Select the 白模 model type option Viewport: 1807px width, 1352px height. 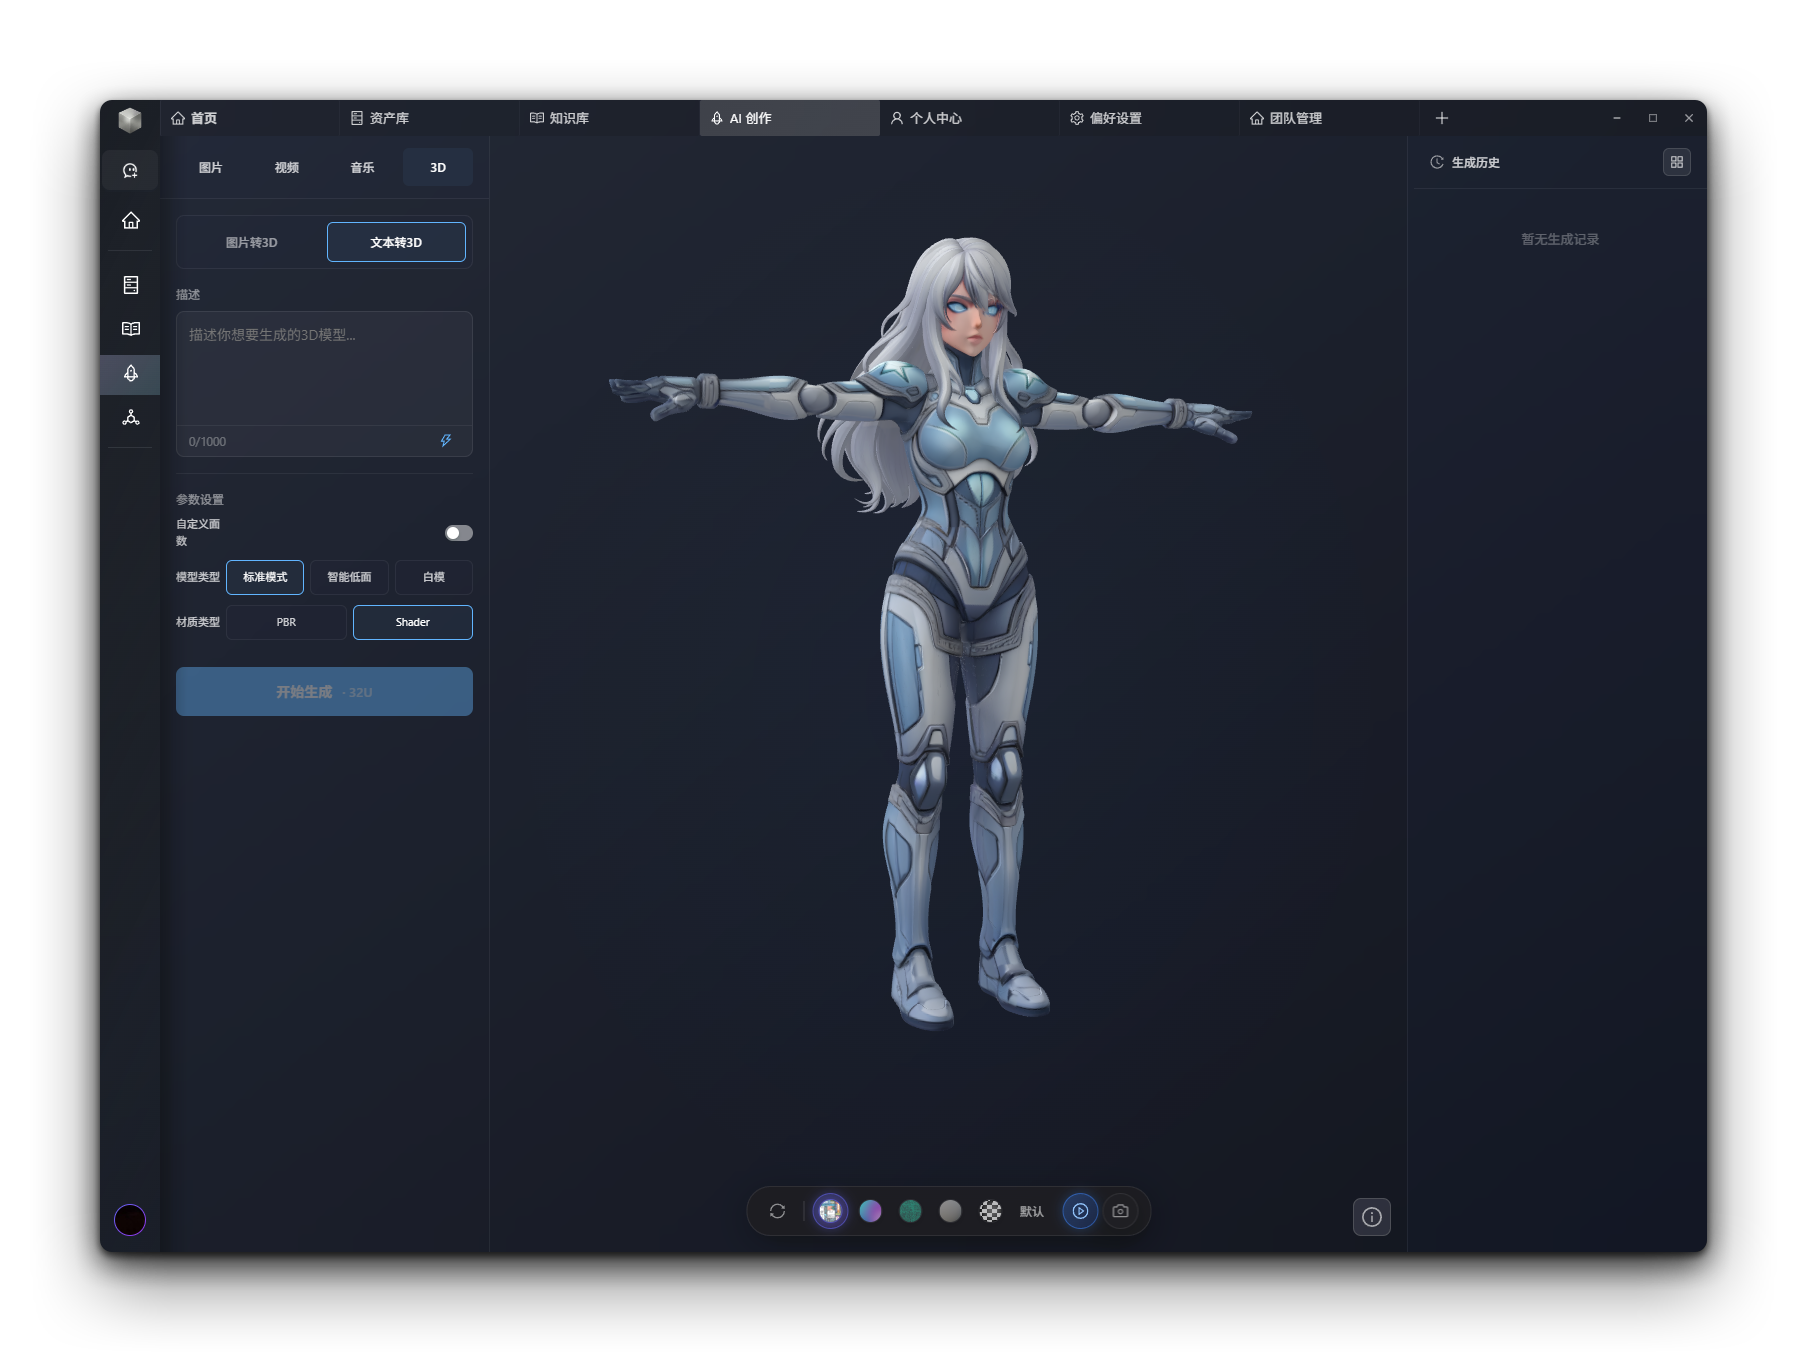coord(433,577)
